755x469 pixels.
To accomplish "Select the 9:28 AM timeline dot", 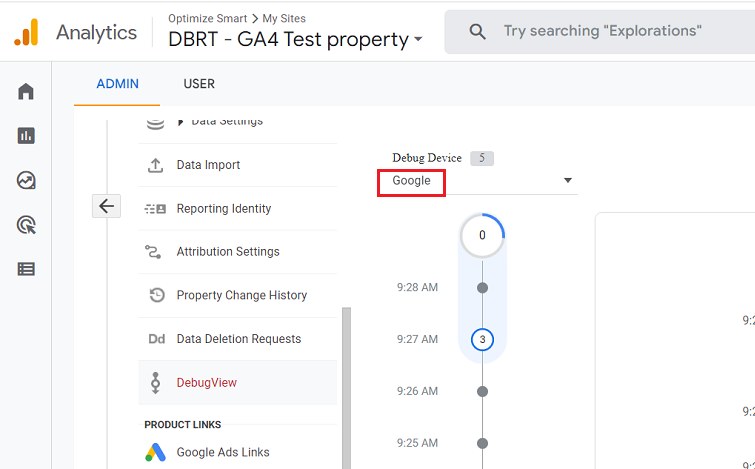I will pos(482,288).
